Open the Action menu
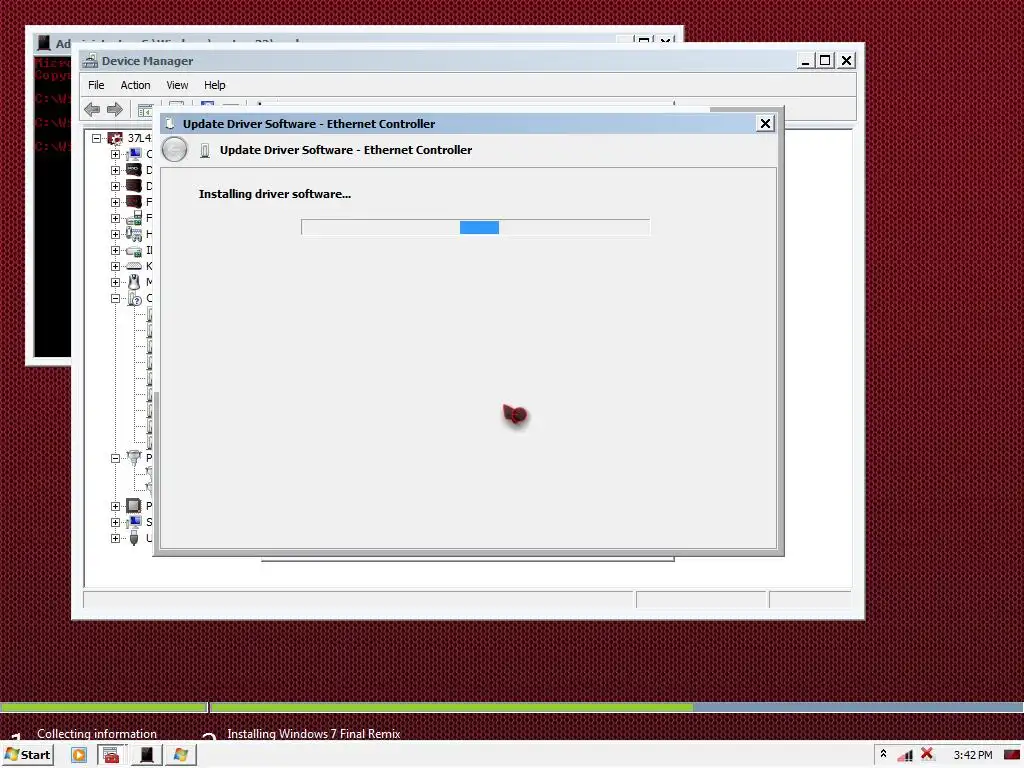The height and width of the screenshot is (768, 1024). point(135,85)
